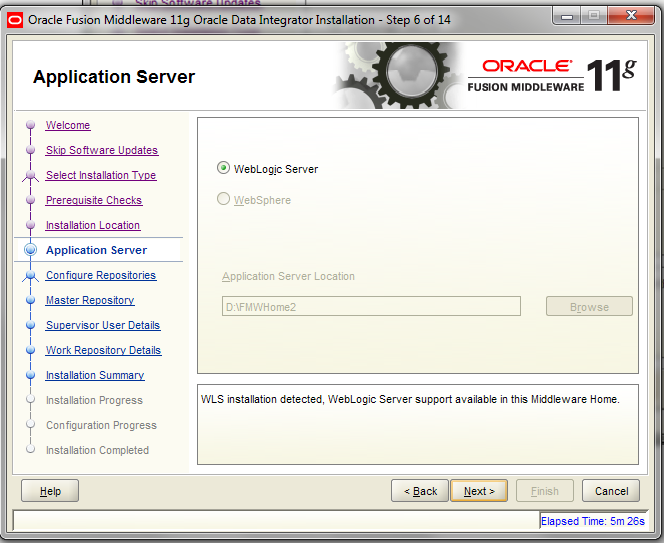Viewport: 664px width, 543px height.
Task: Jump to Select Installation Type step
Action: coord(101,175)
